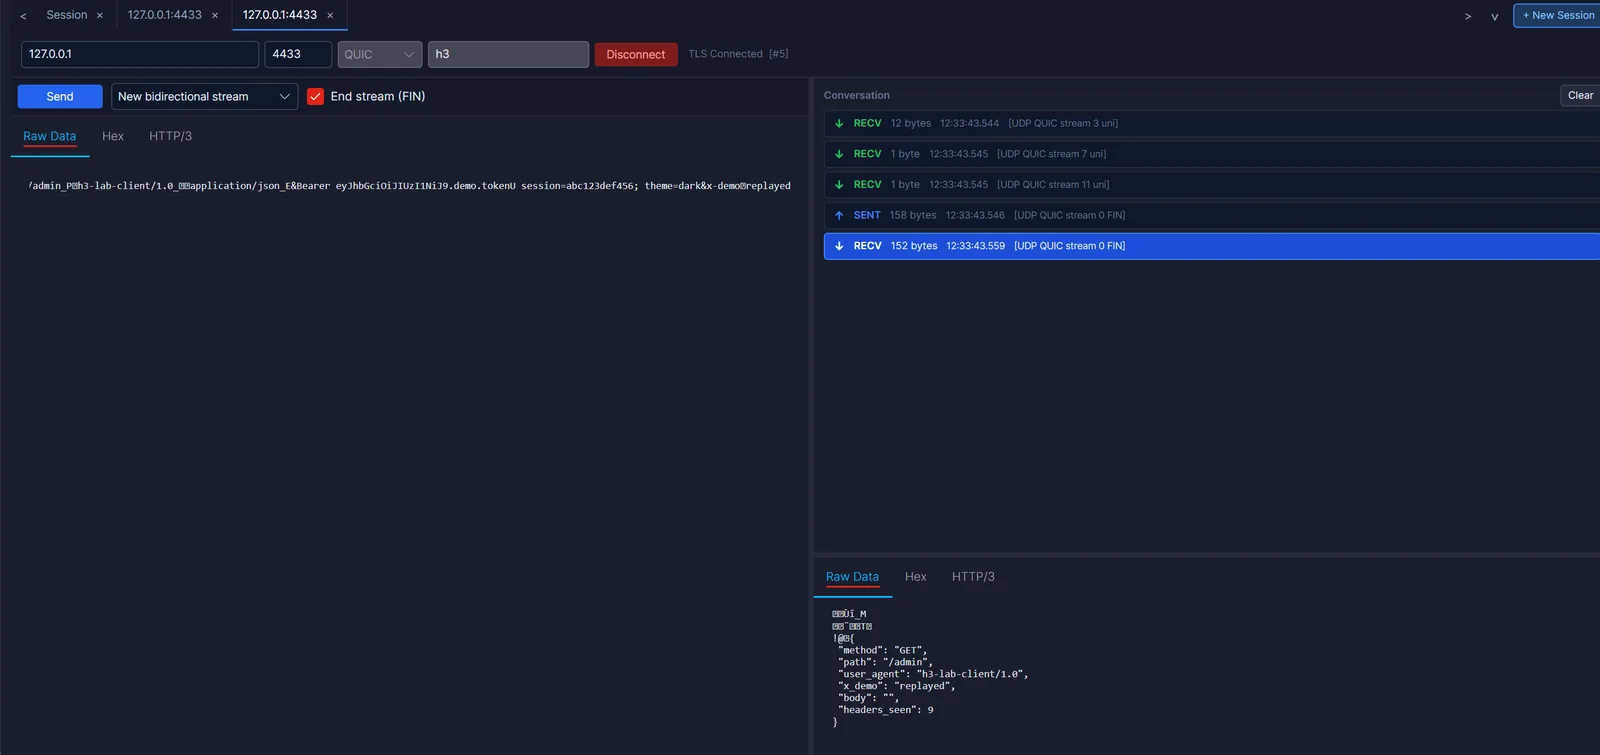The height and width of the screenshot is (755, 1600).
Task: Switch to the Session tab
Action: [x=67, y=15]
